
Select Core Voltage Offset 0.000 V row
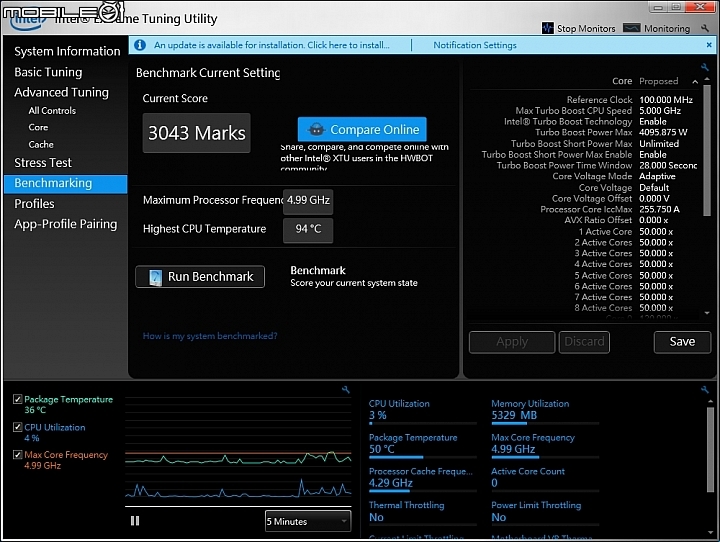point(610,198)
